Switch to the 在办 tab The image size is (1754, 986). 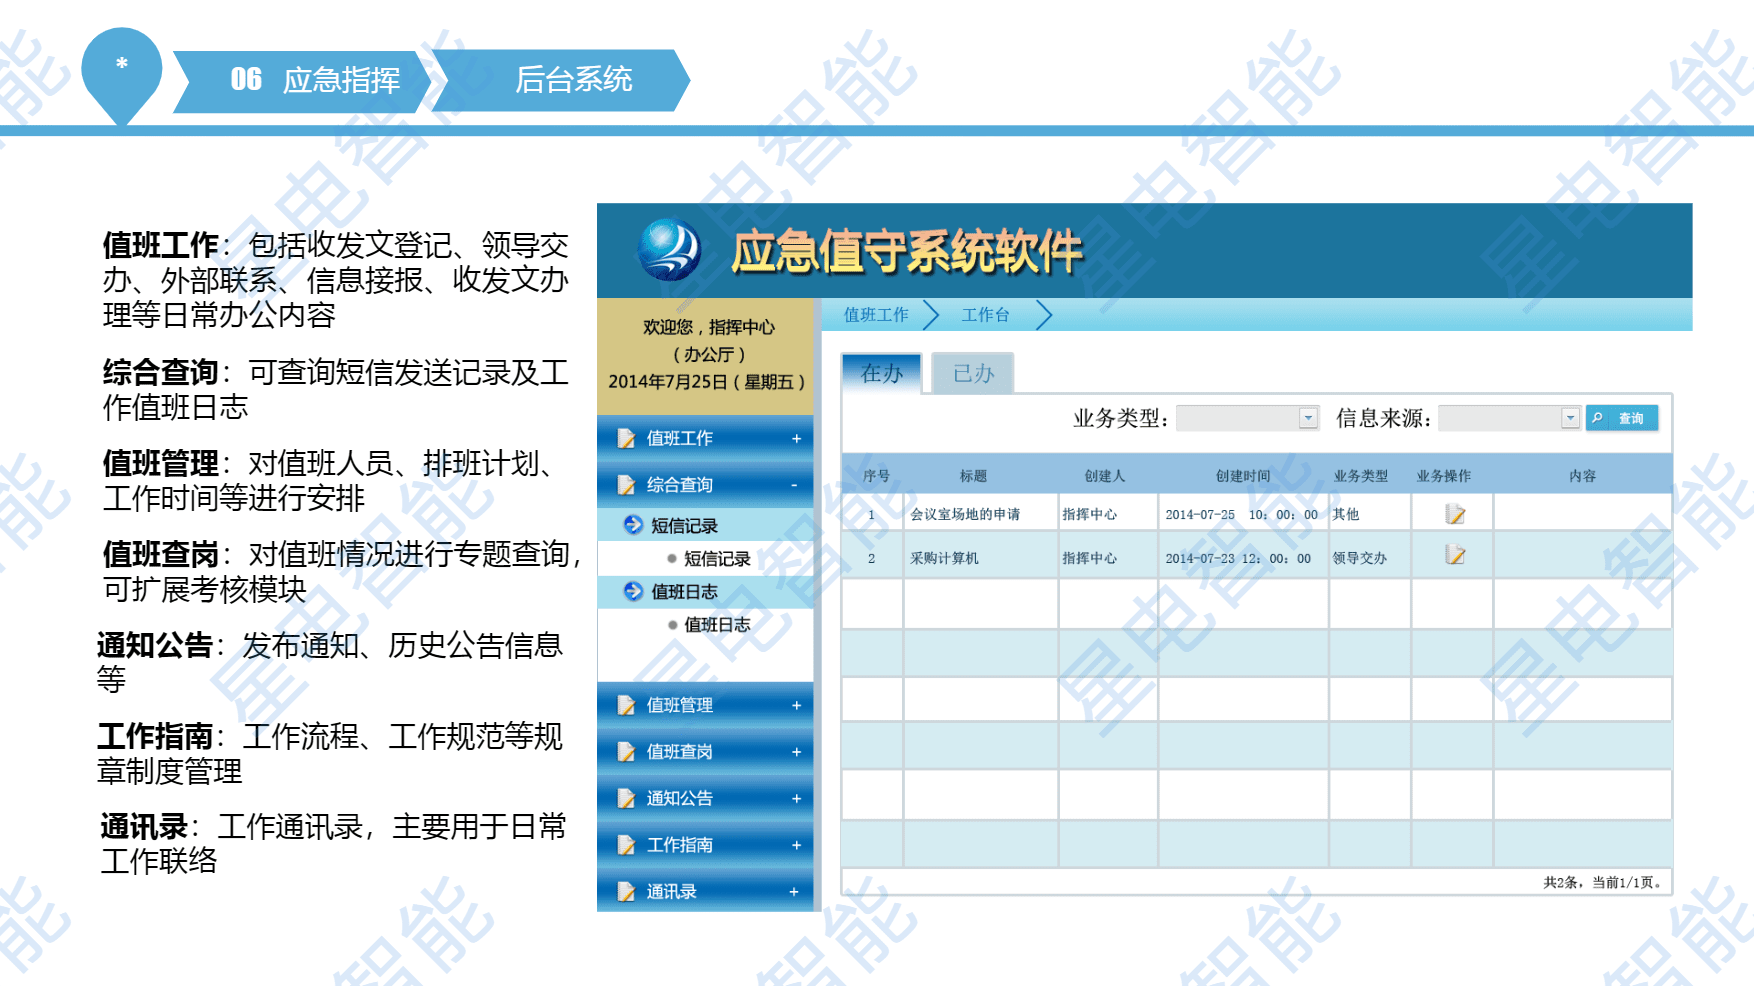(x=881, y=373)
